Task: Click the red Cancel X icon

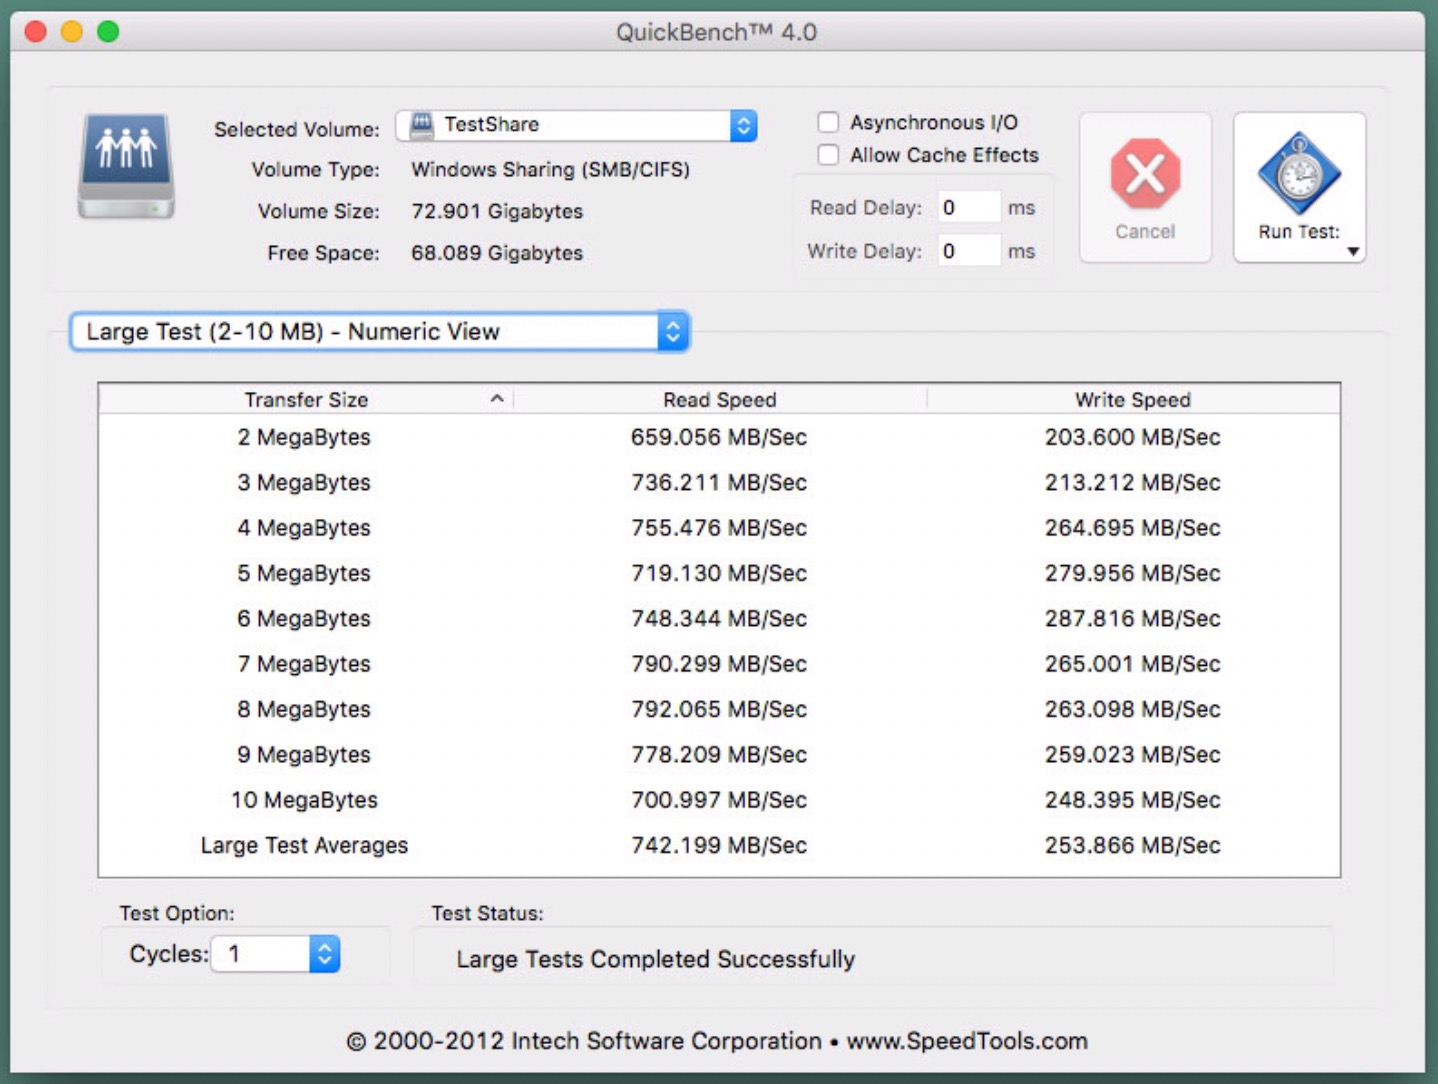Action: point(1145,174)
